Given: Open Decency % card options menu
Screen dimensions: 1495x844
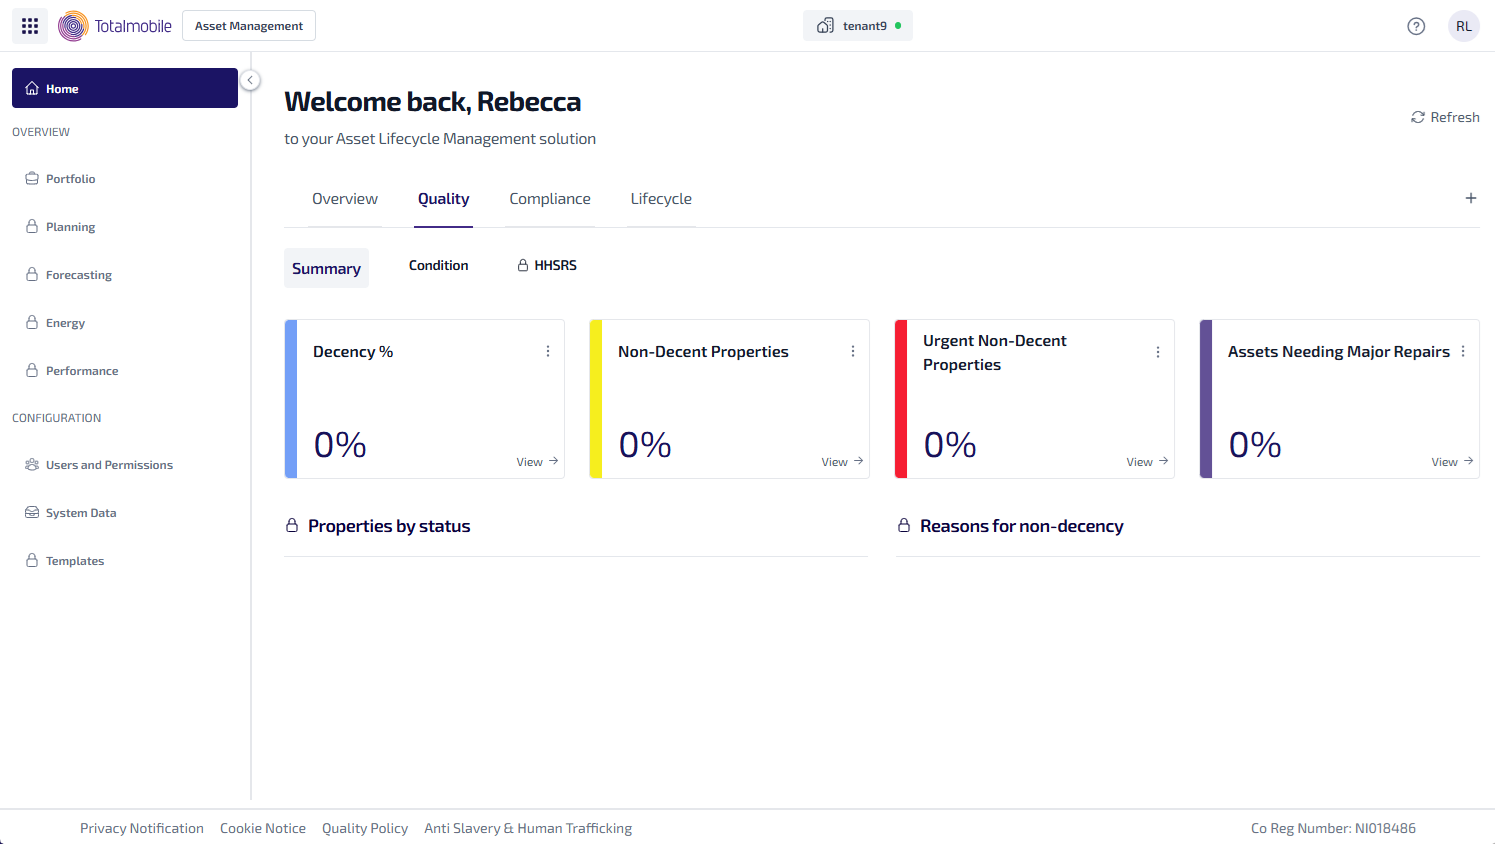Looking at the screenshot, I should point(548,351).
